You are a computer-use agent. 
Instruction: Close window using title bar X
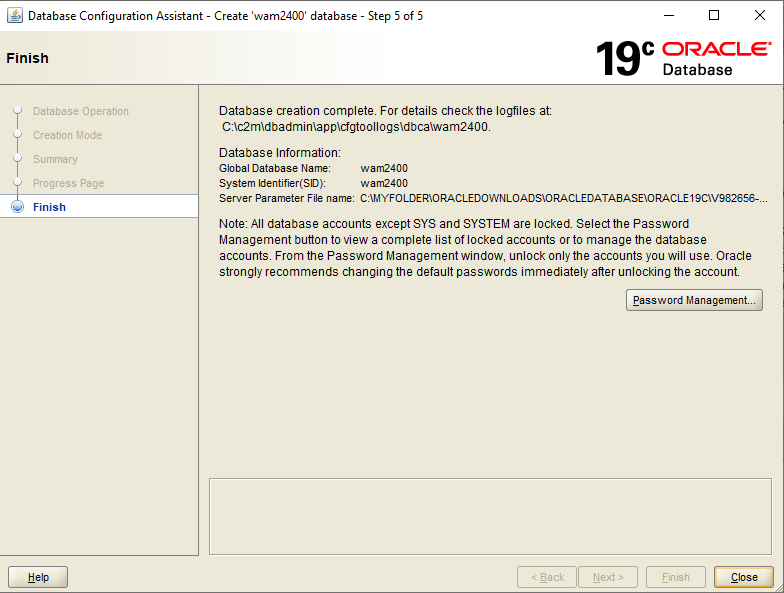tap(760, 16)
